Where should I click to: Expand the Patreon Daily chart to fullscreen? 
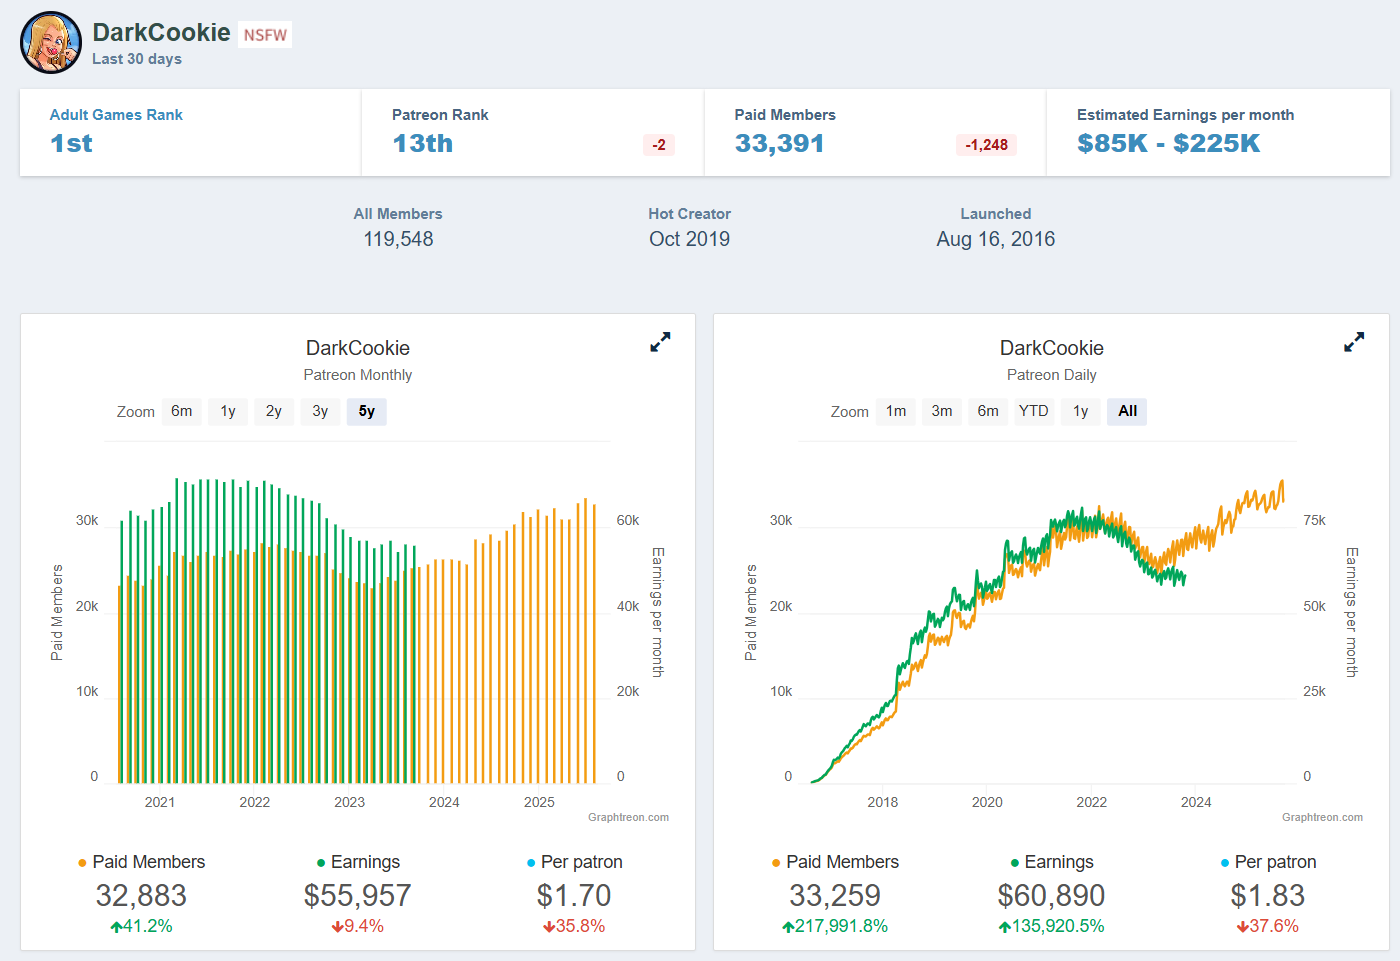click(1354, 342)
